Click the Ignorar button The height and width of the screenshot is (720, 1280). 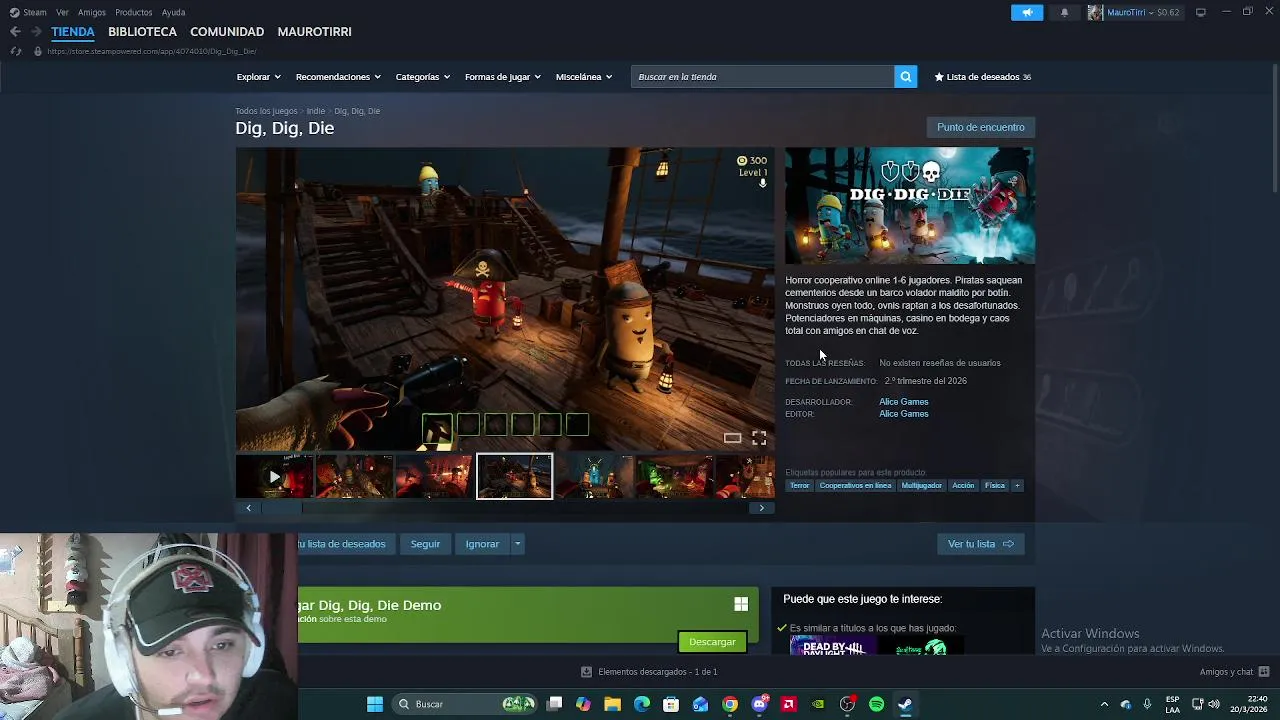click(482, 544)
